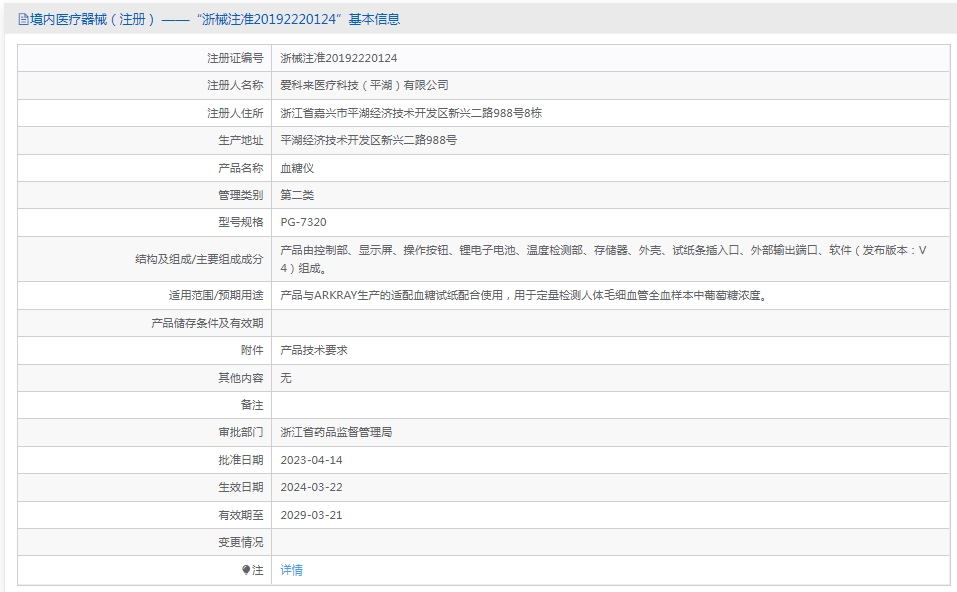
Task: Click the 注册人名称 row label
Action: [235, 85]
